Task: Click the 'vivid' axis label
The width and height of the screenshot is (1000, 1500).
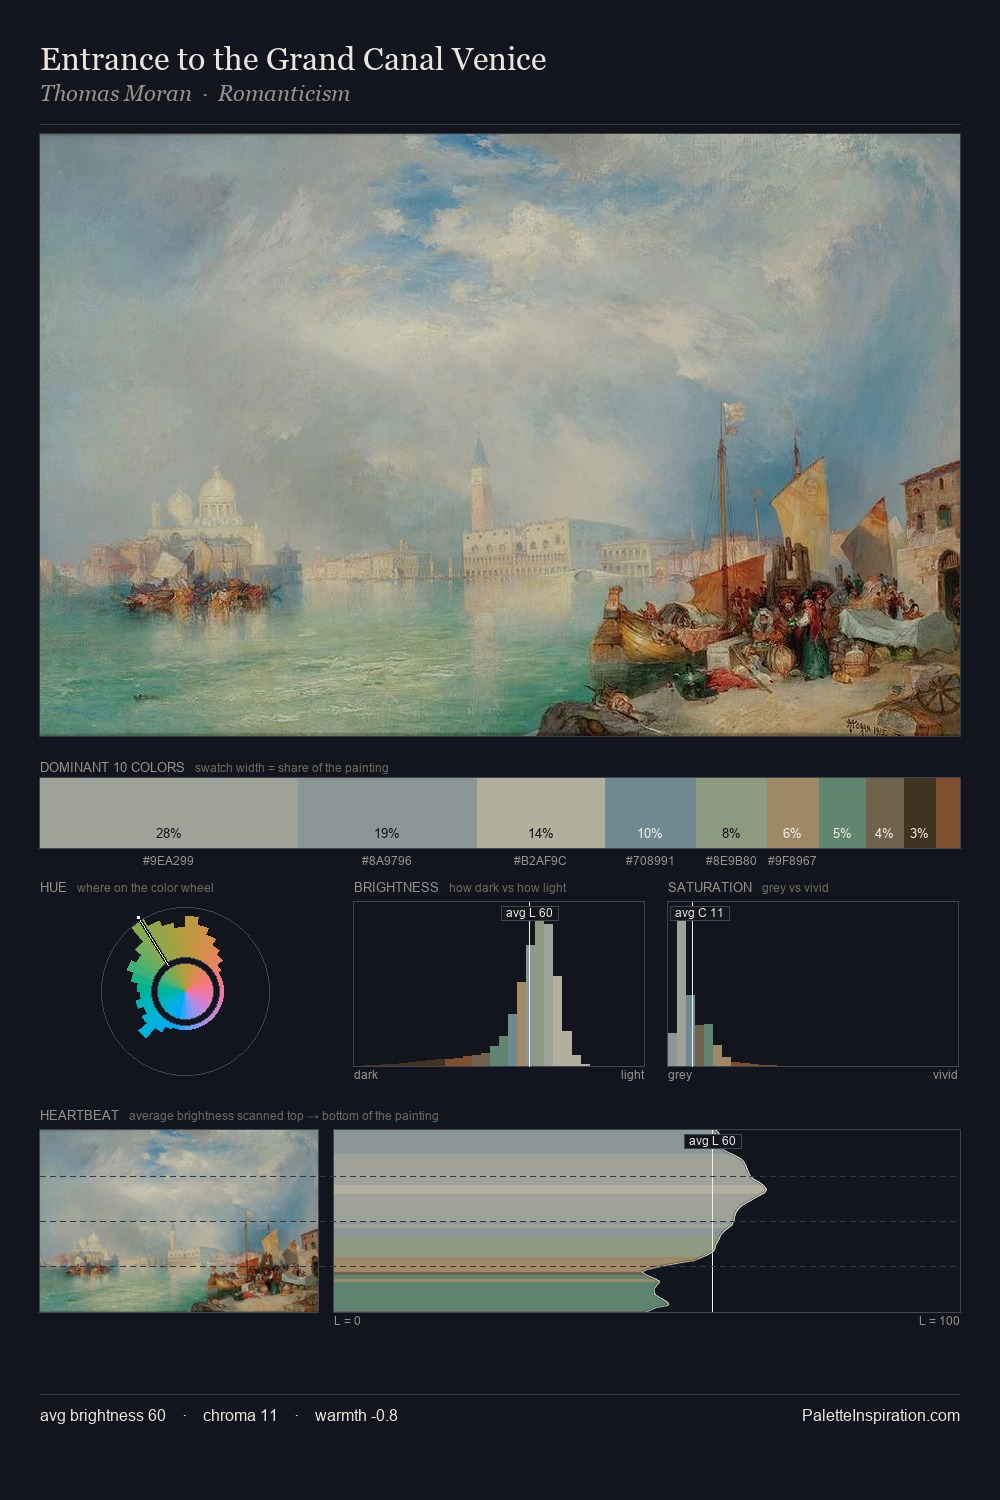Action: point(945,1075)
